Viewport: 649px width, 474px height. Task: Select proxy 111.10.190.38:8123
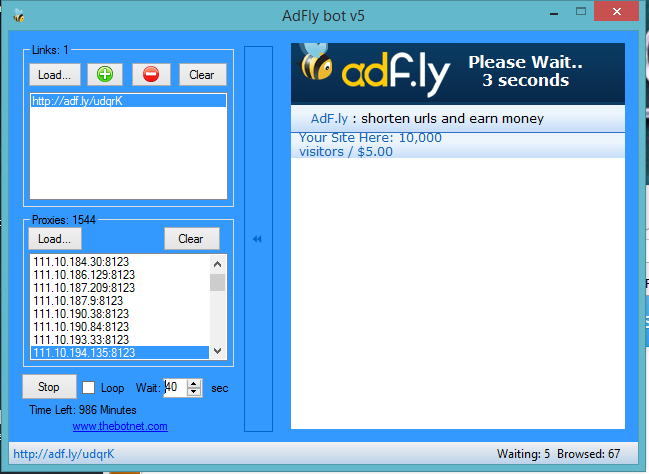click(x=120, y=314)
